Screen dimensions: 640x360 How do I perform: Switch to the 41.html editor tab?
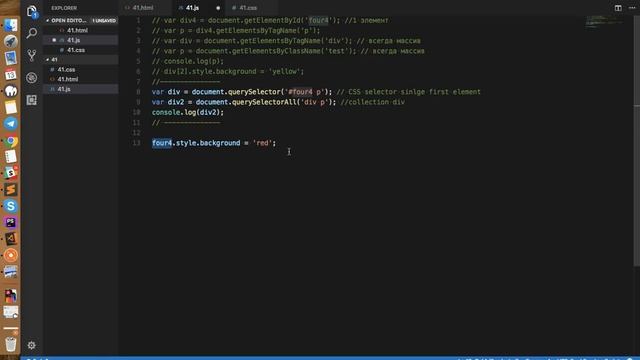click(x=143, y=8)
